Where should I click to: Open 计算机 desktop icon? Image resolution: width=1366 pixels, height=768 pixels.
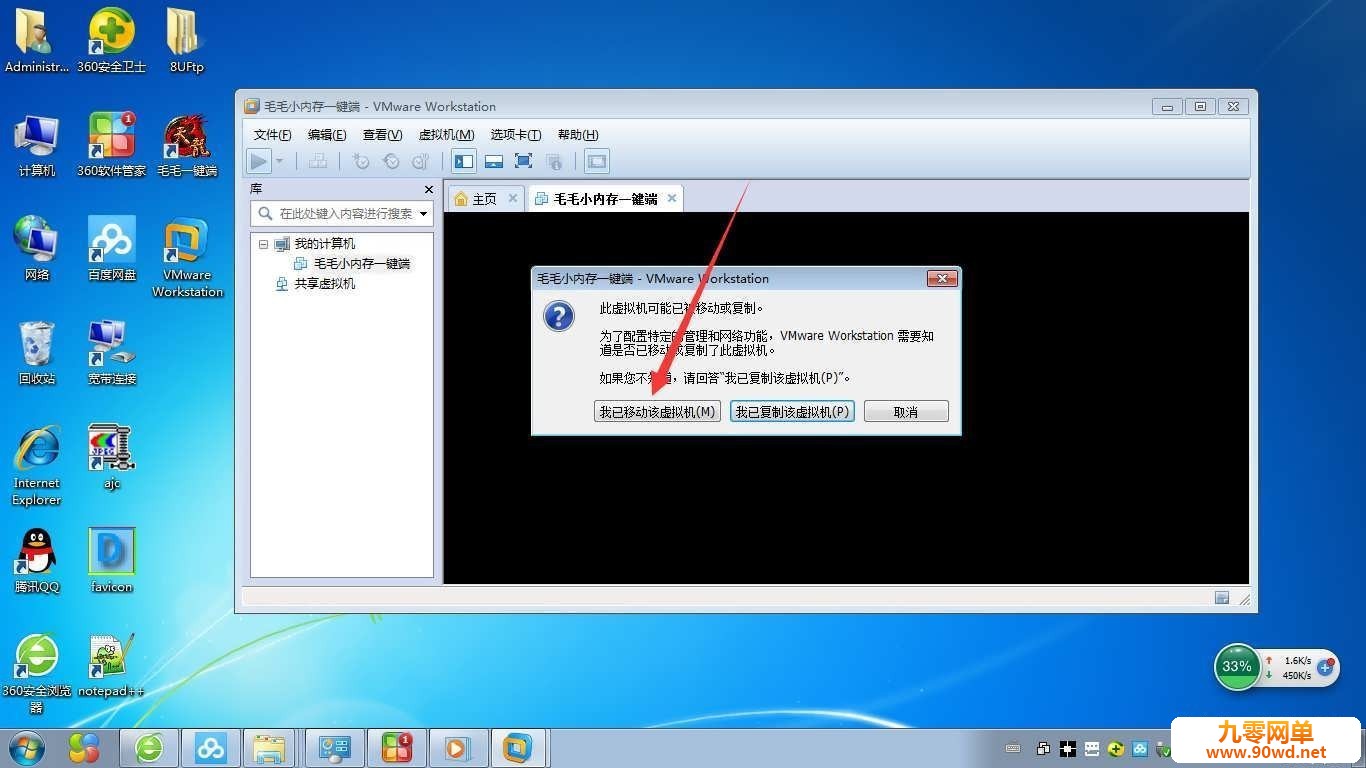coord(37,145)
